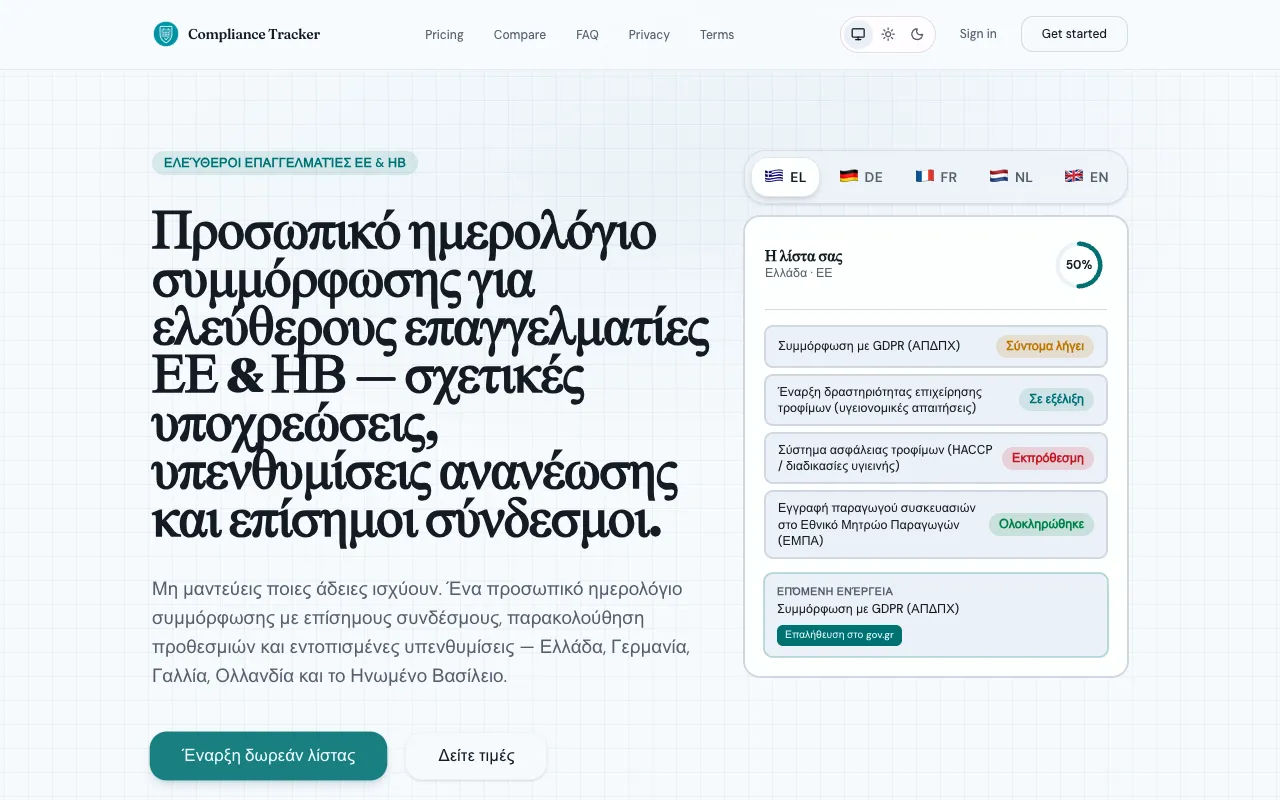The image size is (1280, 800).
Task: Select the DE German language tab
Action: (x=861, y=177)
